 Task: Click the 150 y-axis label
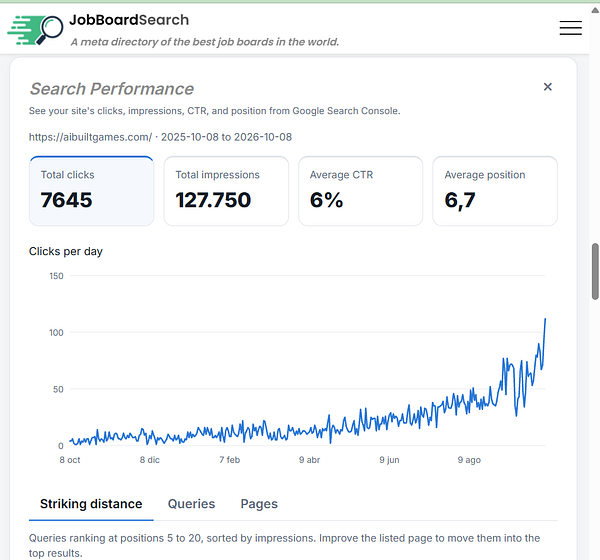(x=56, y=276)
